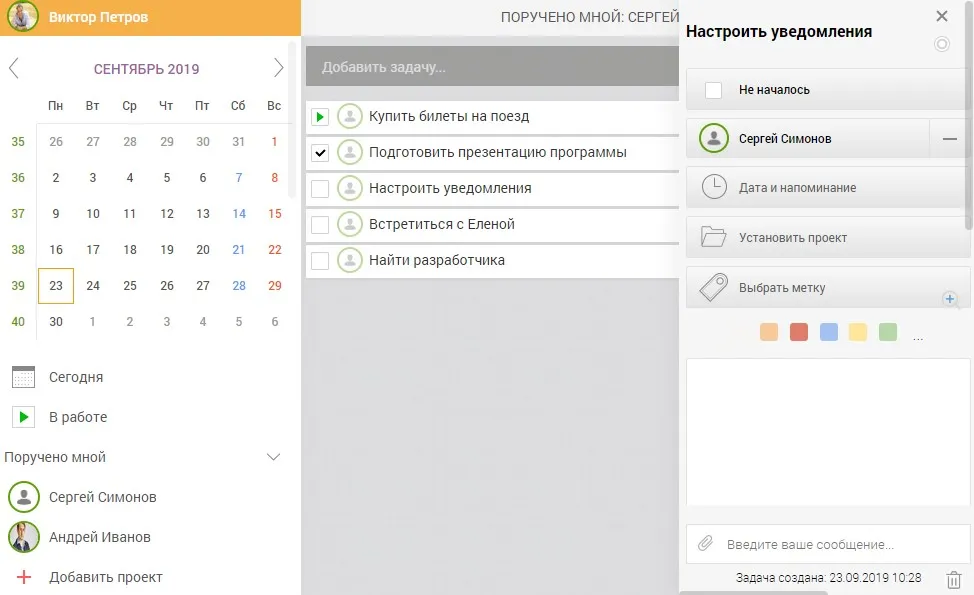
Task: Attach a file using the paperclip icon
Action: [706, 545]
